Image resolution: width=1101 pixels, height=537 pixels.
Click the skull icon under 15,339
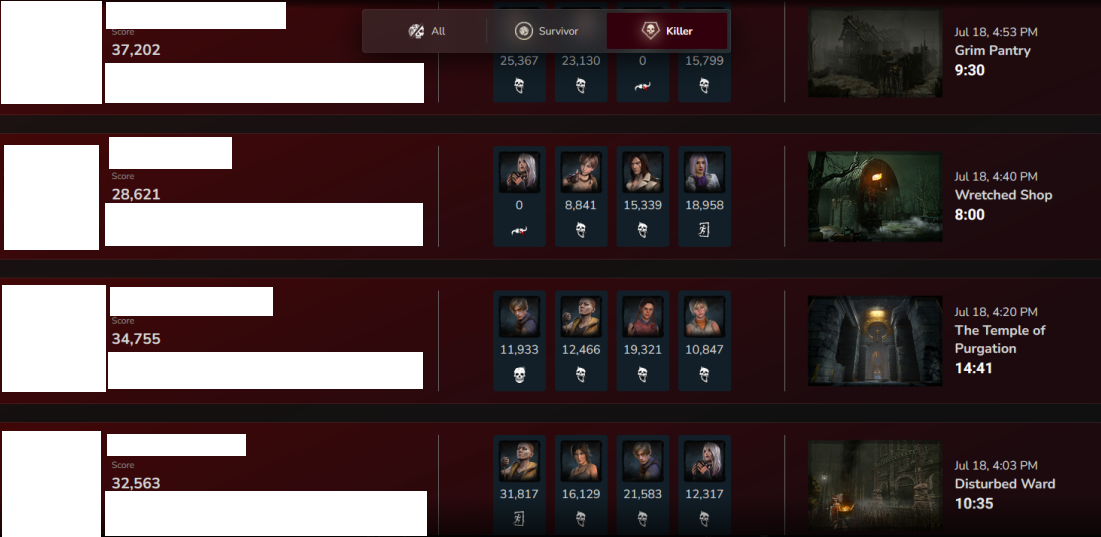click(642, 230)
